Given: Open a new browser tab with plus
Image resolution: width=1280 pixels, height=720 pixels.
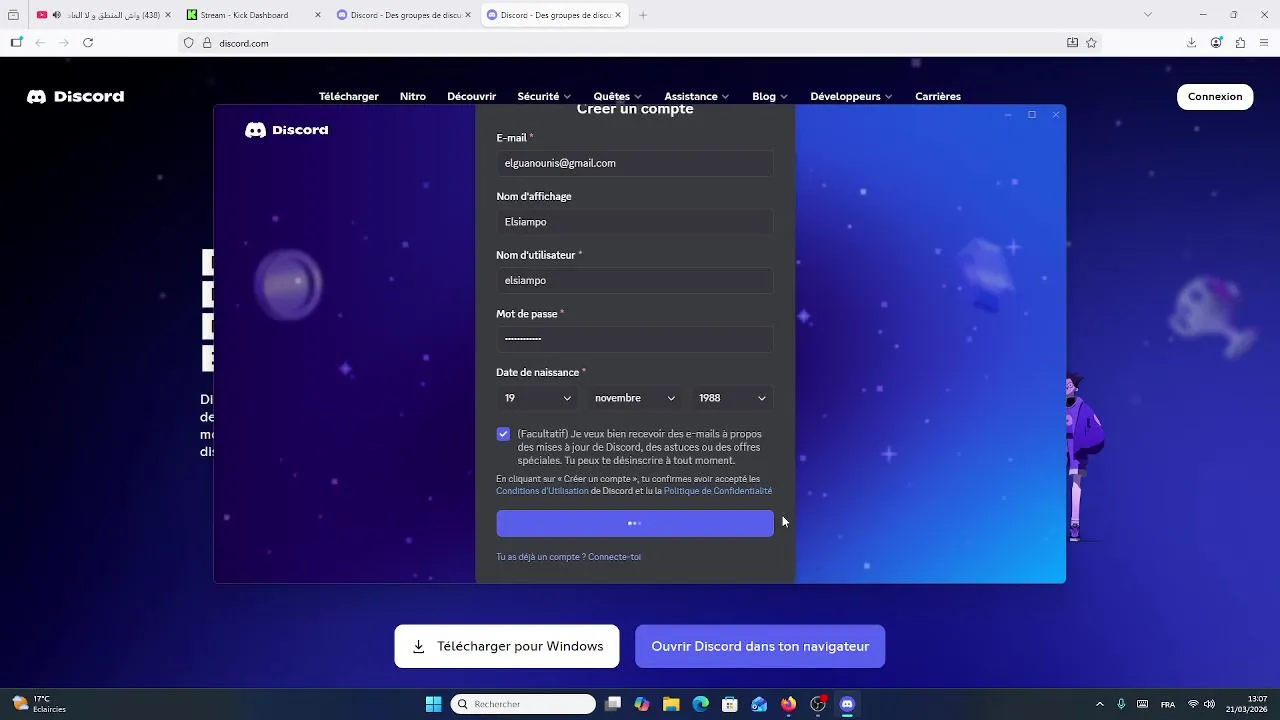Looking at the screenshot, I should pyautogui.click(x=643, y=15).
